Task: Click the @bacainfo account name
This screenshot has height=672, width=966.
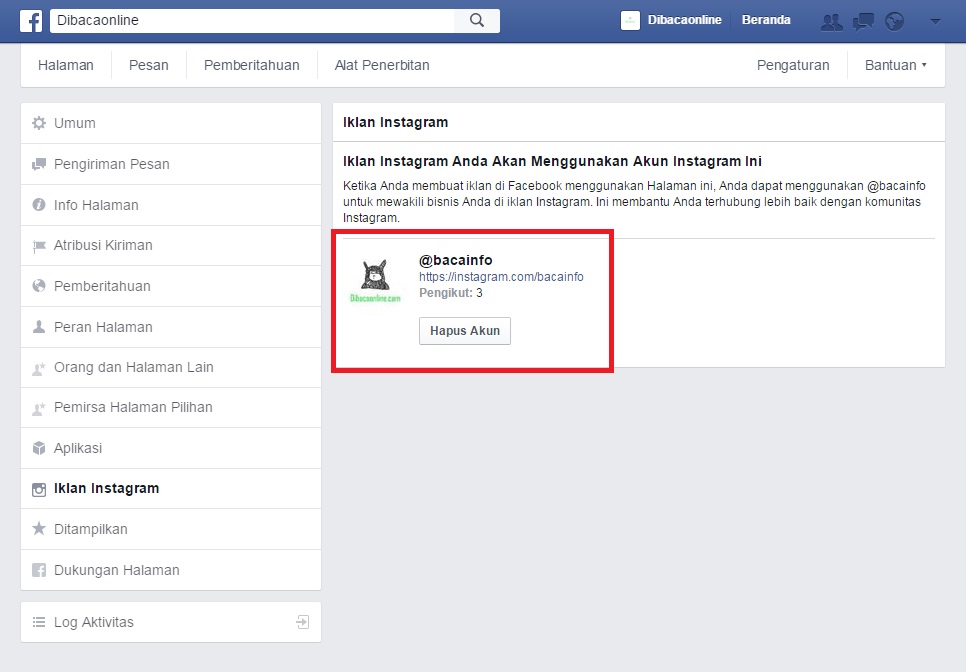Action: pos(455,260)
